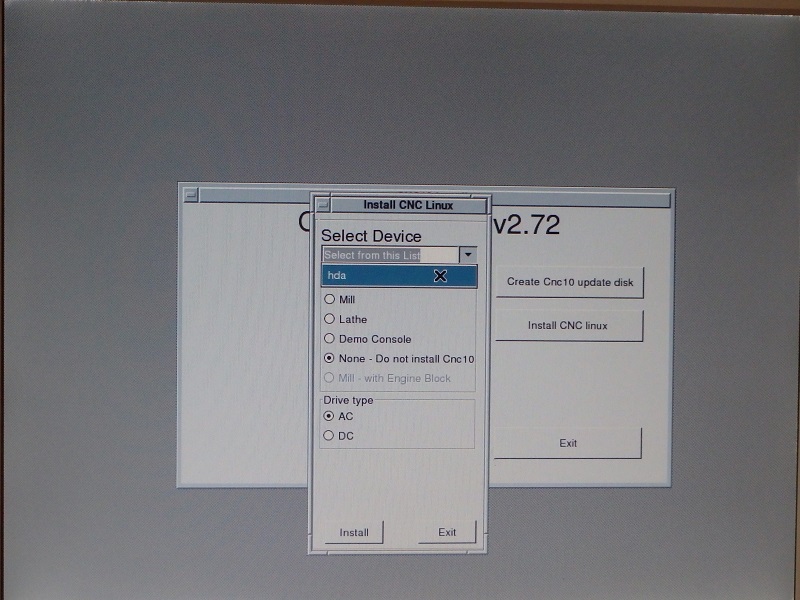This screenshot has width=800, height=600.
Task: Click the 'Install CNC linux' main button
Action: (568, 326)
